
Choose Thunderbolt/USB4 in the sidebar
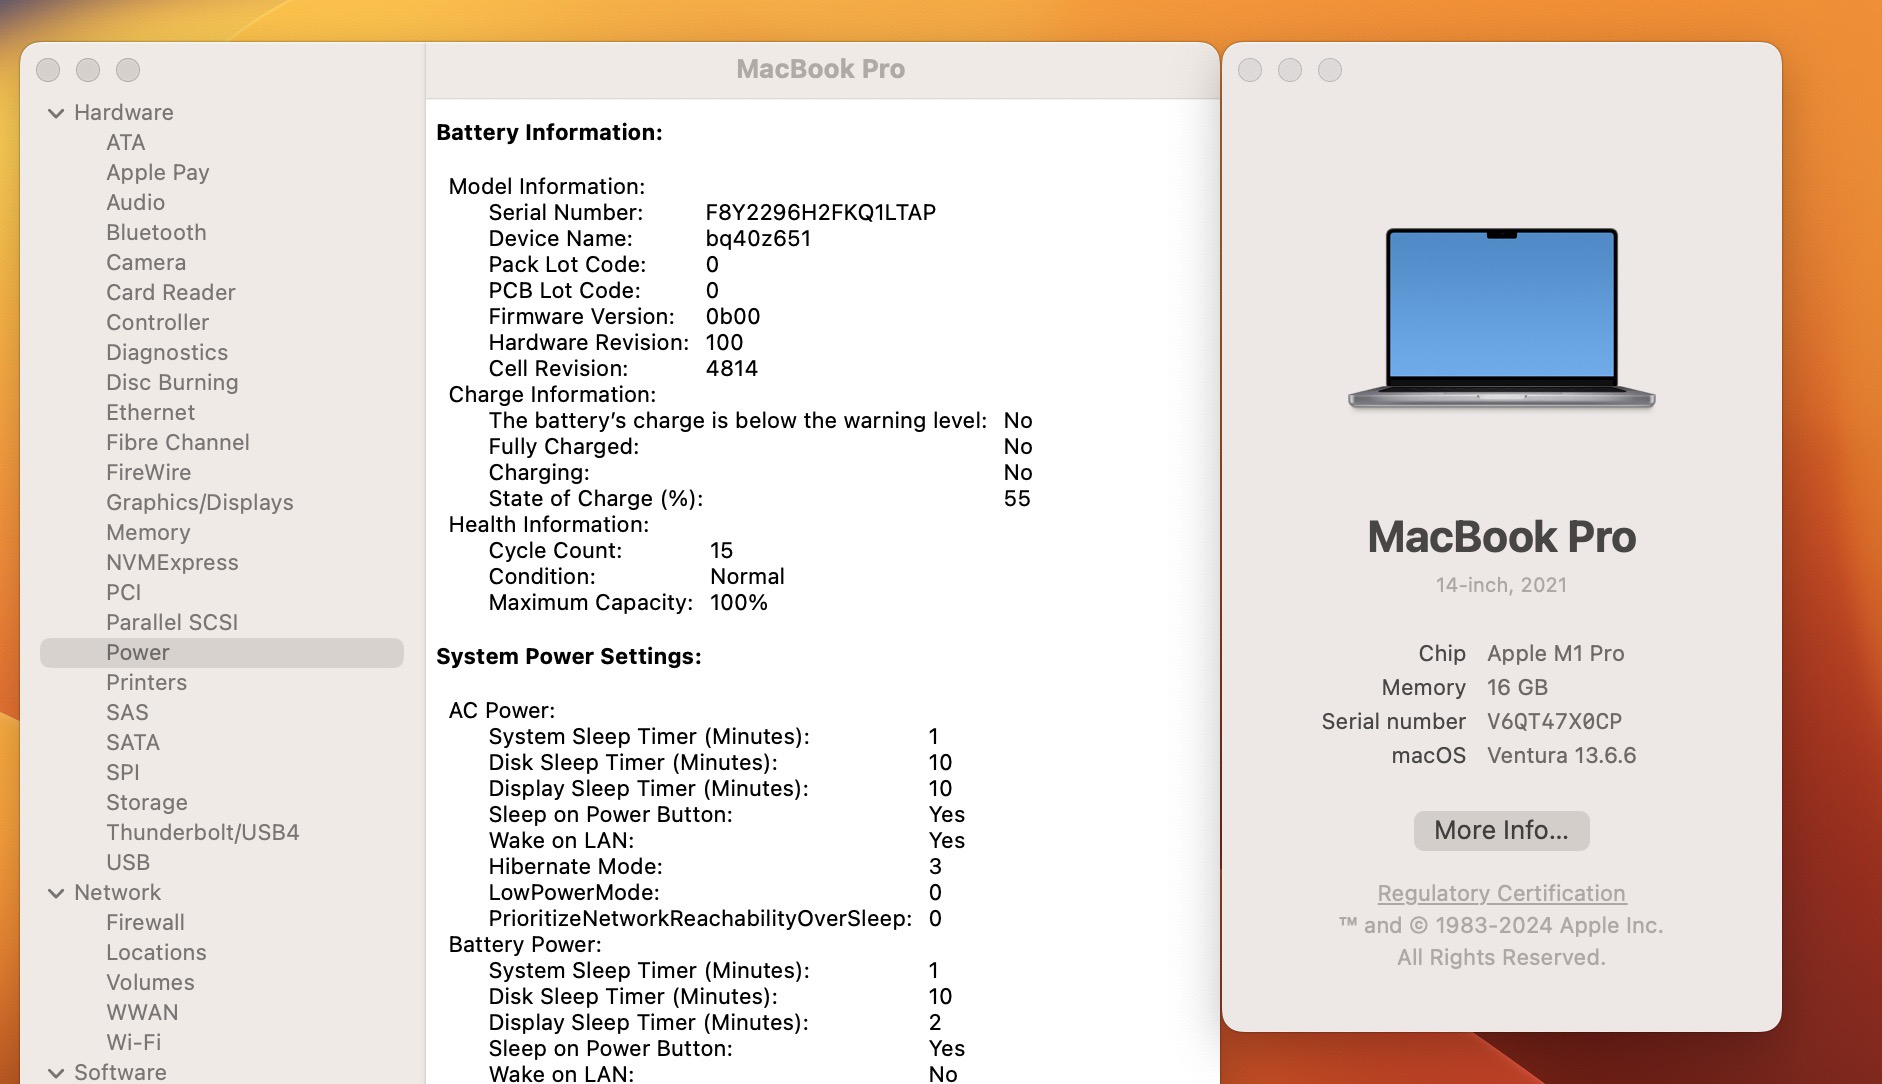[x=202, y=832]
